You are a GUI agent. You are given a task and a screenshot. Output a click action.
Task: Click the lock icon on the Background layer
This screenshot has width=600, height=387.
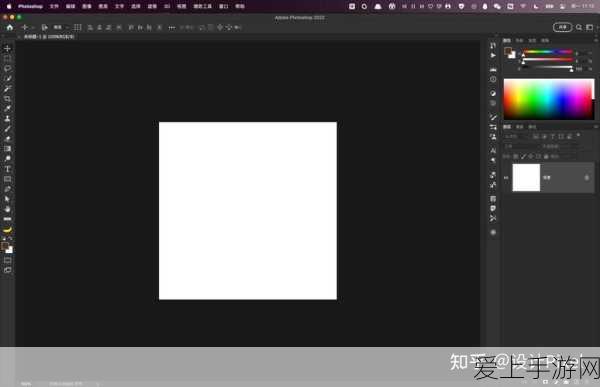[586, 178]
